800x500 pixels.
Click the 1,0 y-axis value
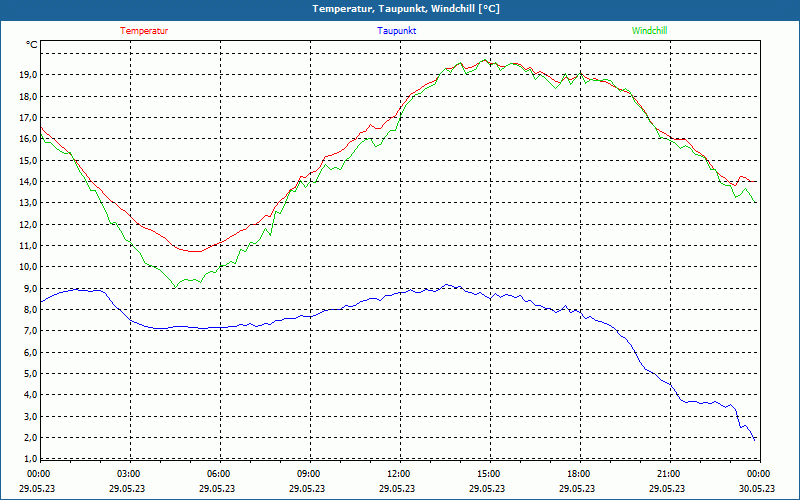pos(30,459)
